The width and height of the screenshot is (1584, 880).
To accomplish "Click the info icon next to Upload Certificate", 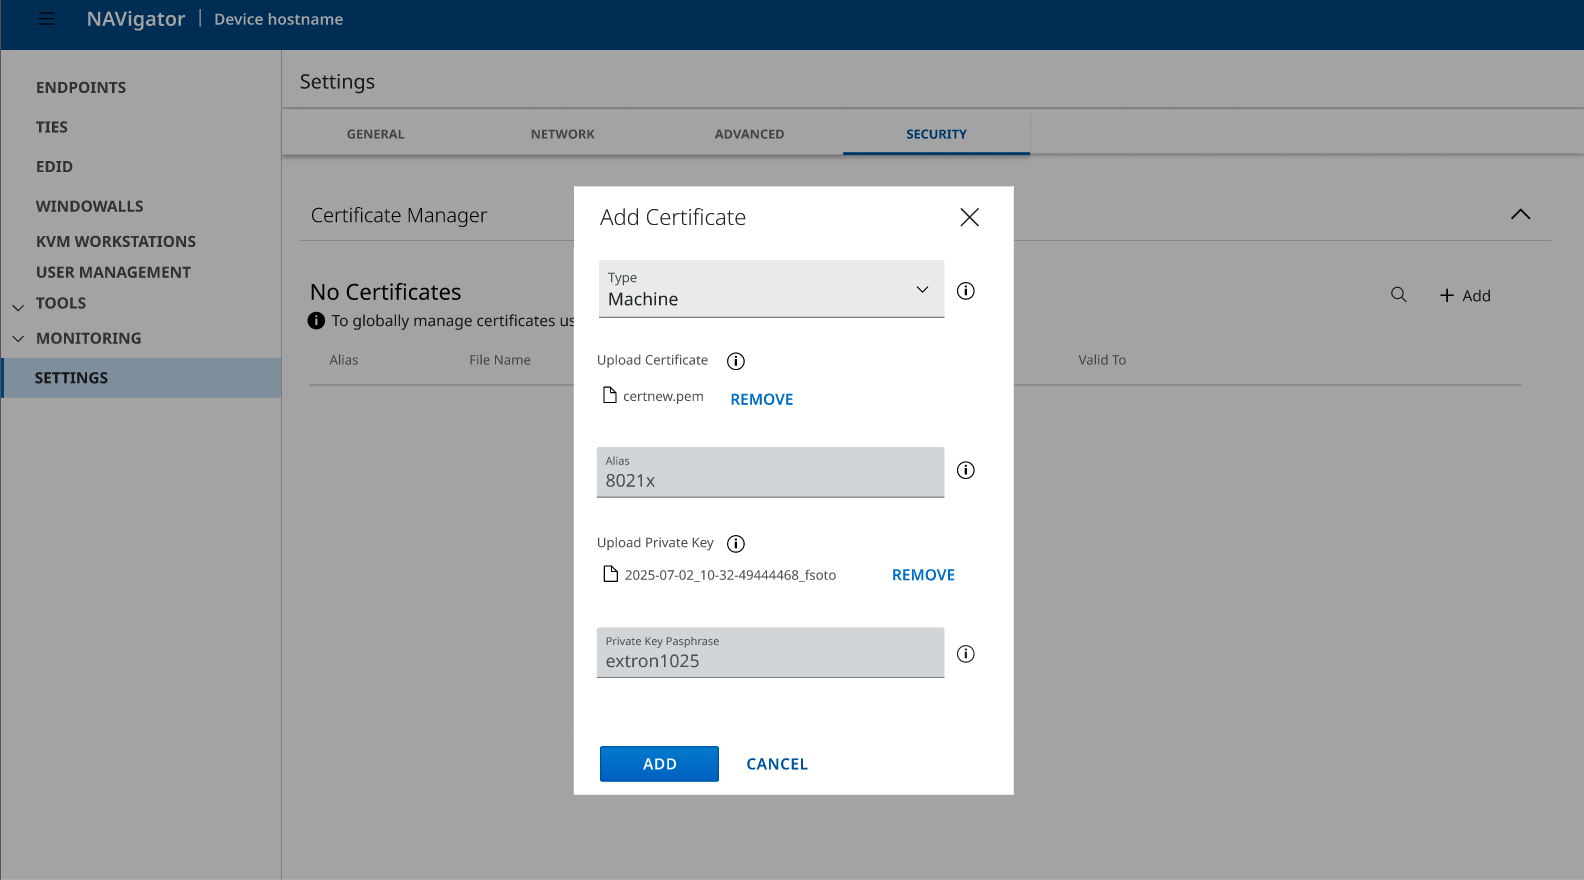I will click(x=736, y=361).
